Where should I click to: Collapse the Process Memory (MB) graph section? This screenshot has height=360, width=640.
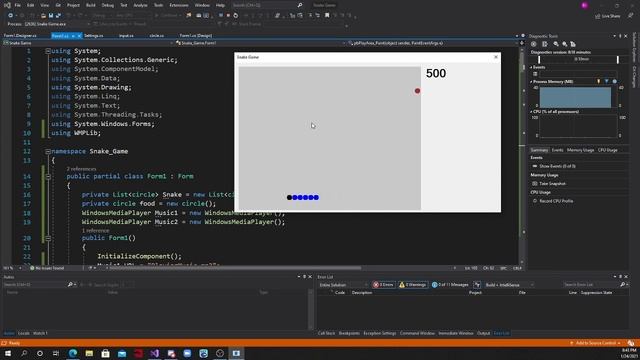[x=531, y=82]
